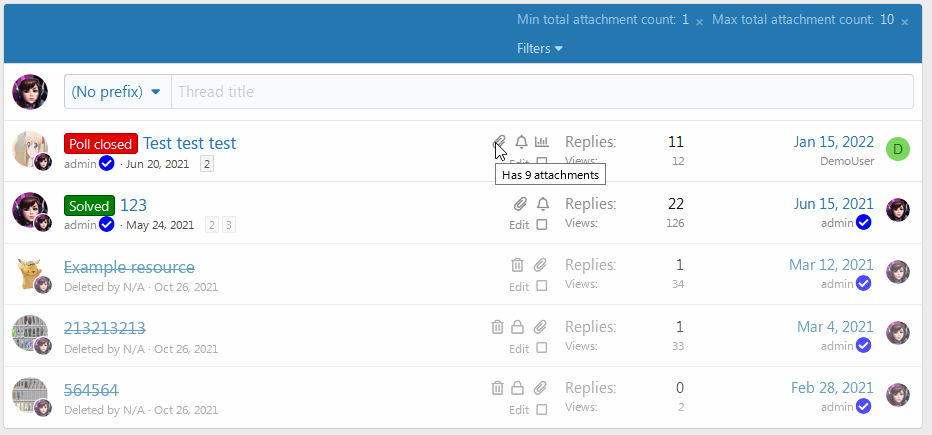Image resolution: width=932 pixels, height=435 pixels.
Task: Remove Max total attachment count filter
Action: pyautogui.click(x=905, y=22)
